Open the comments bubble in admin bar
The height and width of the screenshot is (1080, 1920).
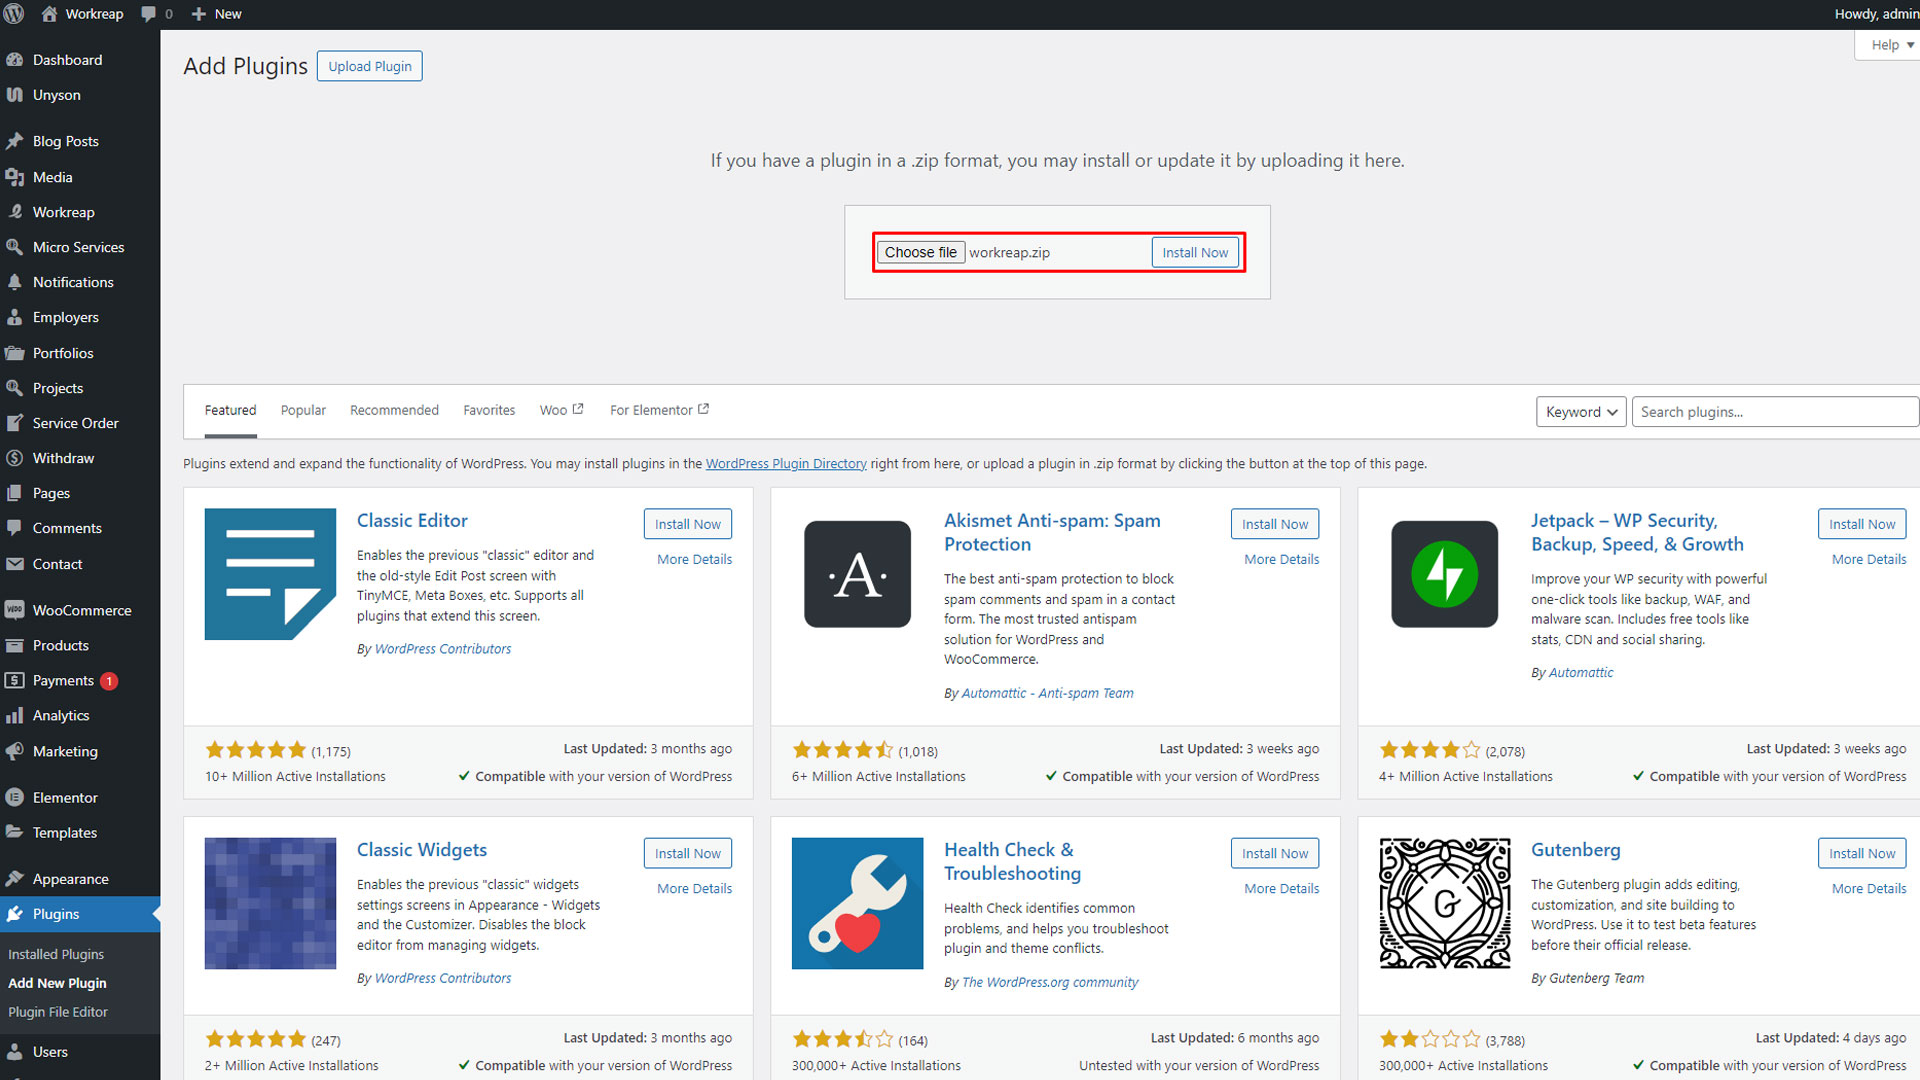pos(150,14)
